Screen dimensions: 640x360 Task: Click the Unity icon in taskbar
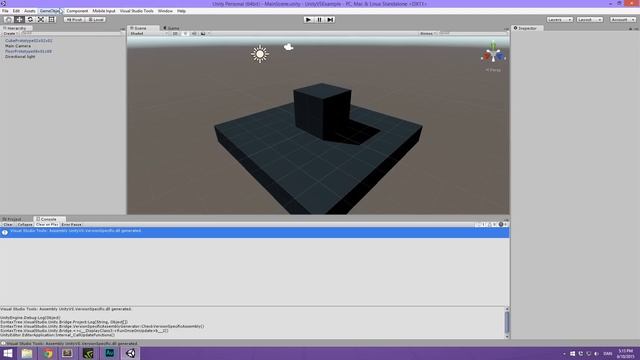tap(131, 353)
